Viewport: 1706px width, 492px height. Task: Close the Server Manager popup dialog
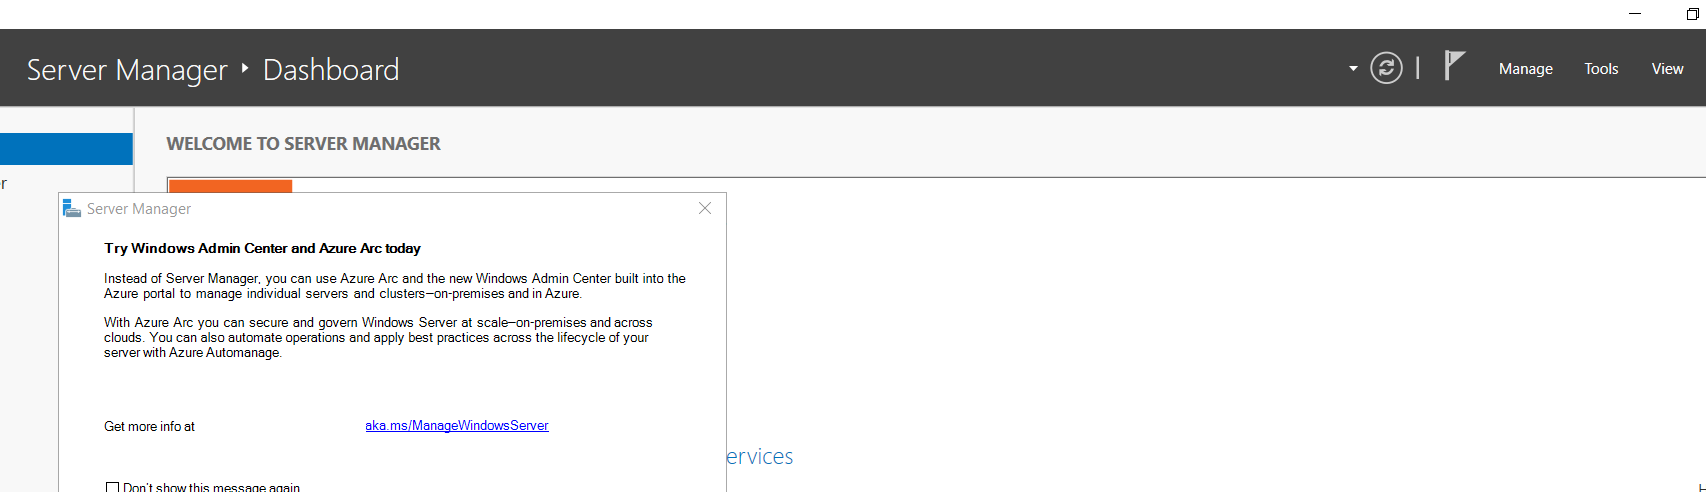point(705,208)
